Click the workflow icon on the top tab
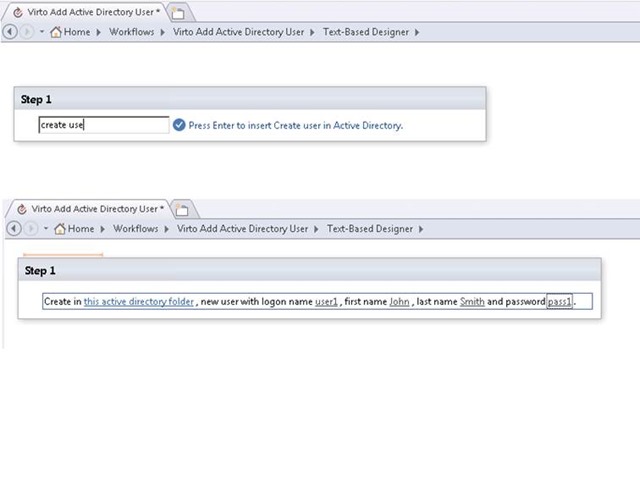Viewport: 640px width, 480px height. pyautogui.click(x=17, y=12)
